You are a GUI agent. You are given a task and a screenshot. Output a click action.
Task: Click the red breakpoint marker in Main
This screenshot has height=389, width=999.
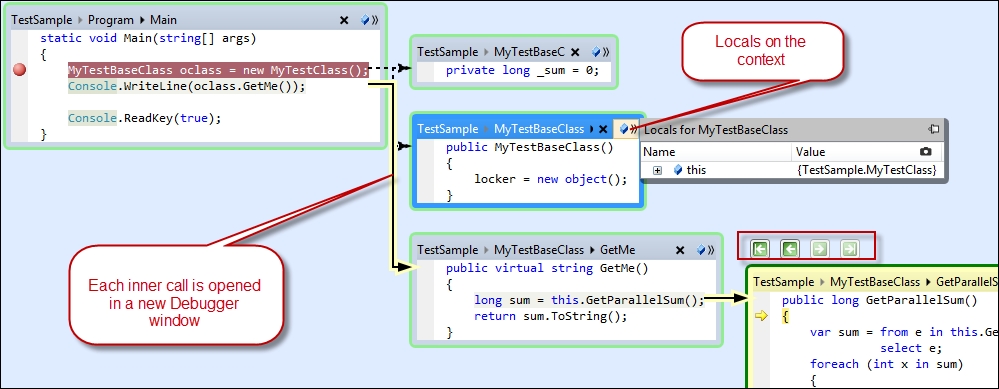[20, 69]
